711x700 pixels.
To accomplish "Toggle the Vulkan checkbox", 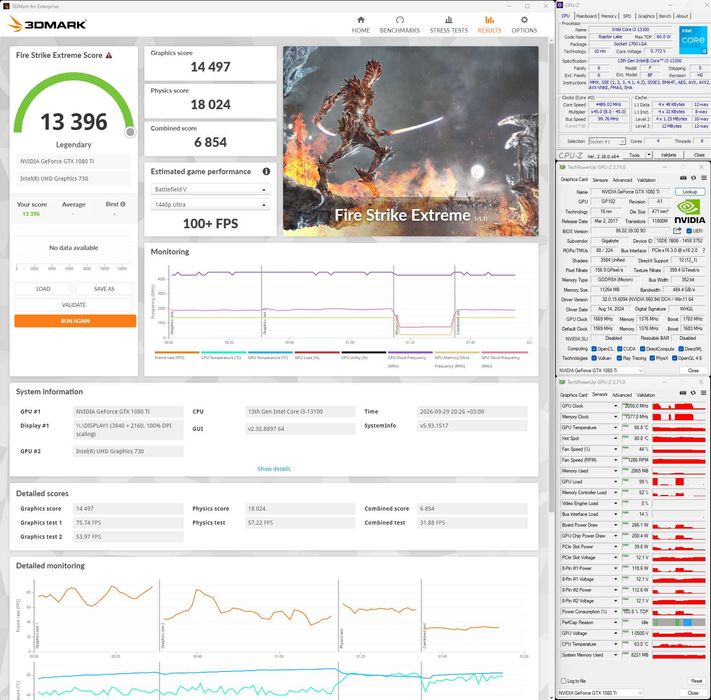I will [594, 358].
